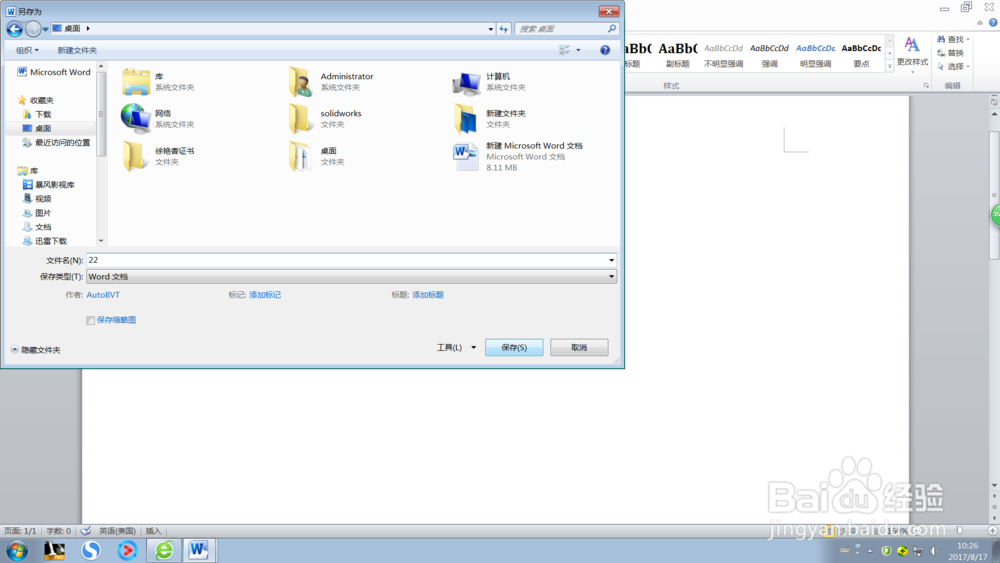
Task: Open the Administrator folder icon
Action: click(x=300, y=82)
